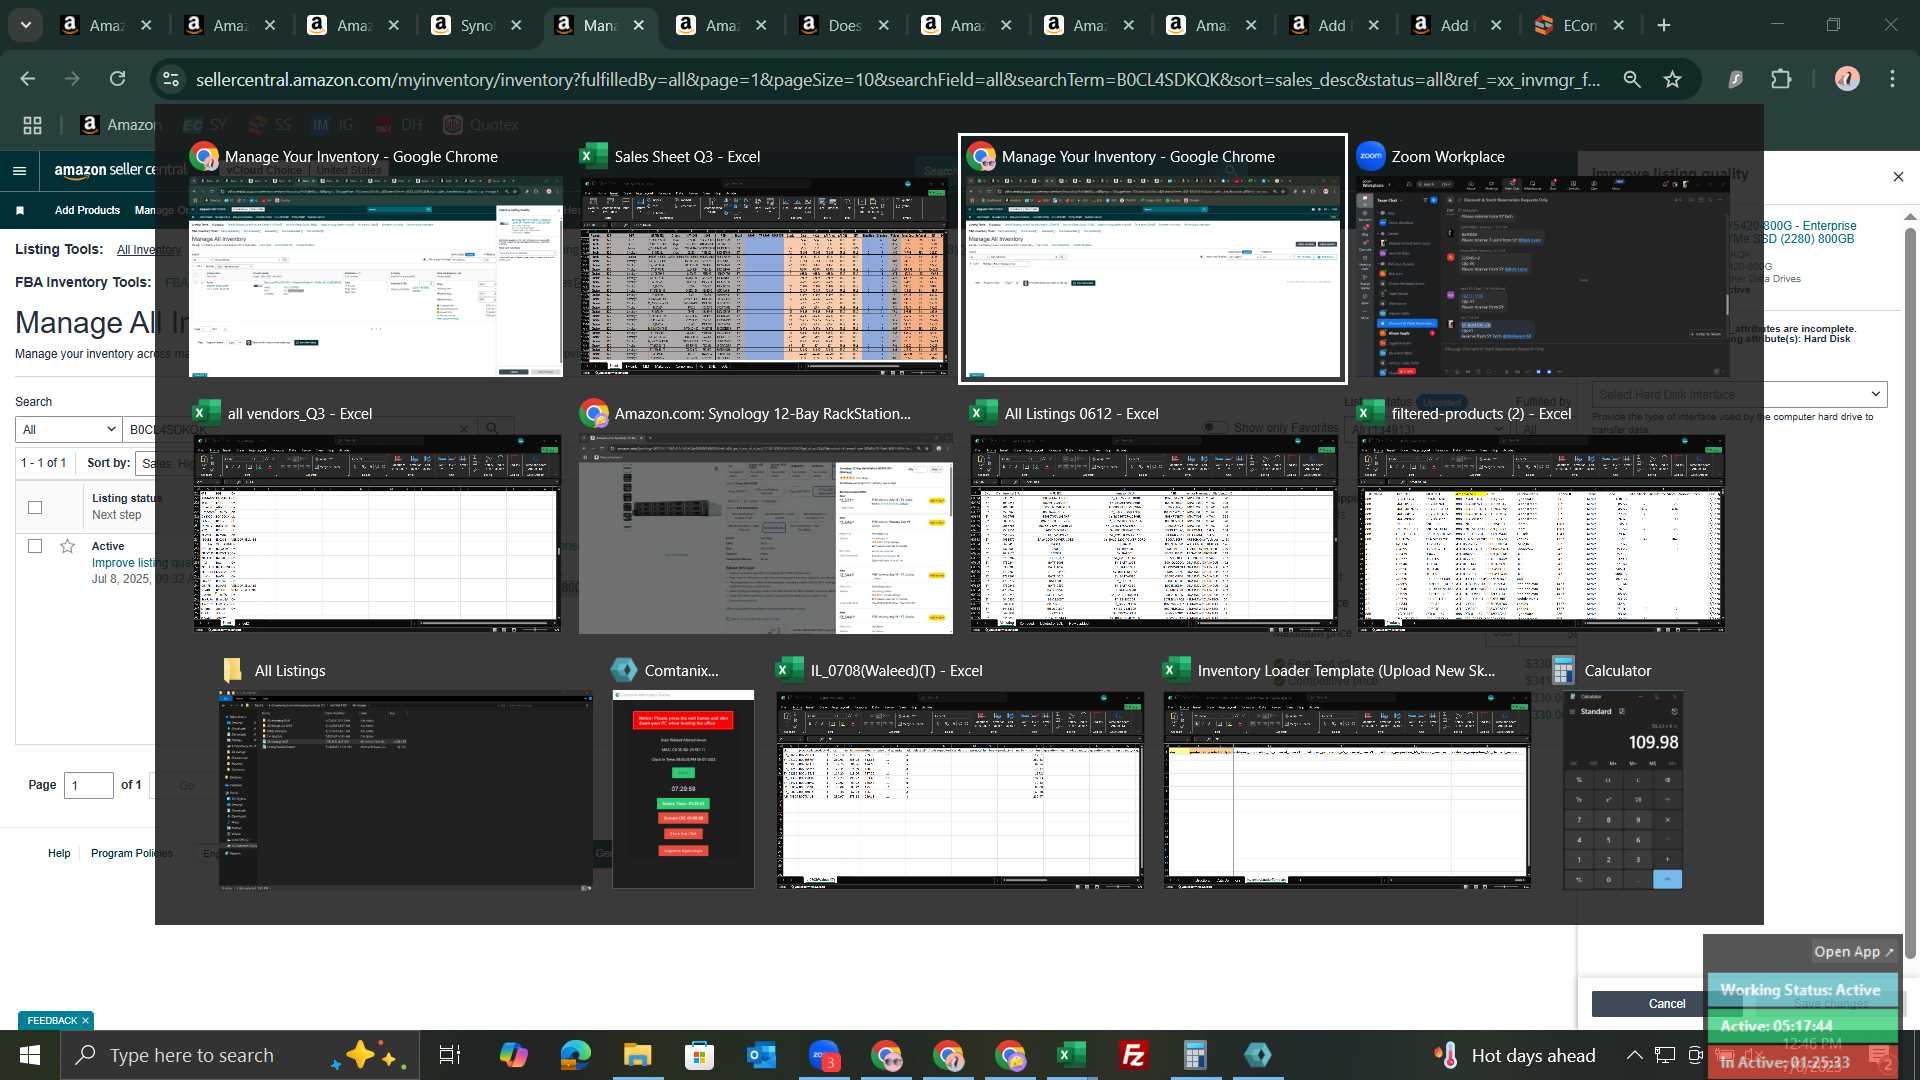Screen dimensions: 1920x1080
Task: Open Chrome three-dot menu
Action: (x=1892, y=79)
